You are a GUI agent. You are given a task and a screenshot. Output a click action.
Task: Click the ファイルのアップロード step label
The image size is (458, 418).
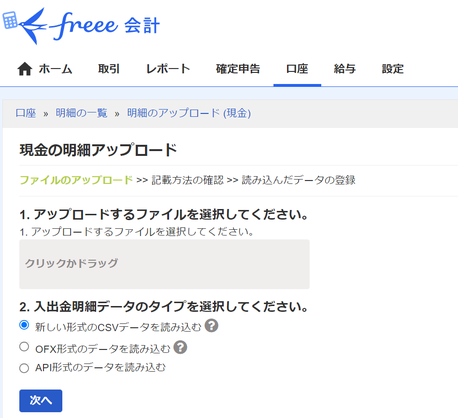pyautogui.click(x=76, y=180)
